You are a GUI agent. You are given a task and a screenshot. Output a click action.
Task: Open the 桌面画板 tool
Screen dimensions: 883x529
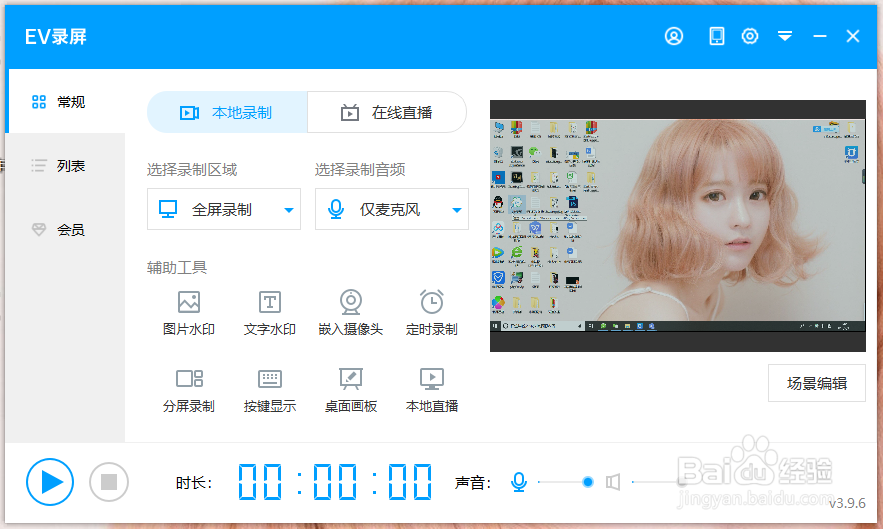(350, 390)
